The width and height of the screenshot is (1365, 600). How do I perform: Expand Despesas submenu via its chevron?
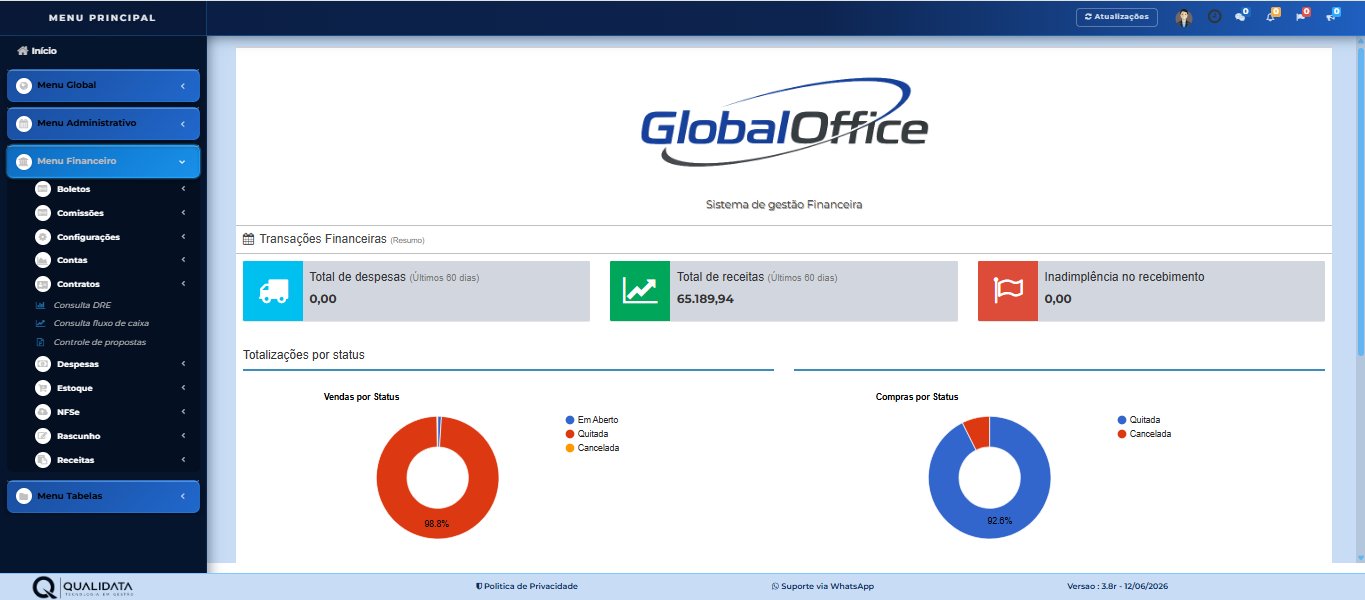pos(184,364)
